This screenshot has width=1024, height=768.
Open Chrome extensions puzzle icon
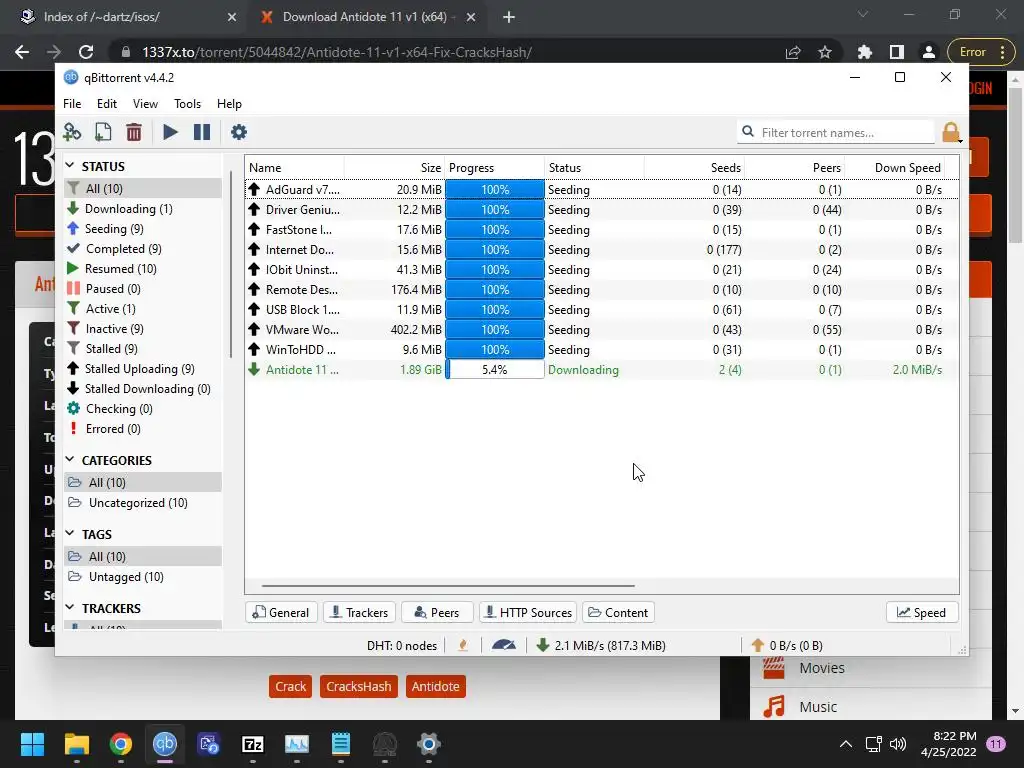point(865,52)
